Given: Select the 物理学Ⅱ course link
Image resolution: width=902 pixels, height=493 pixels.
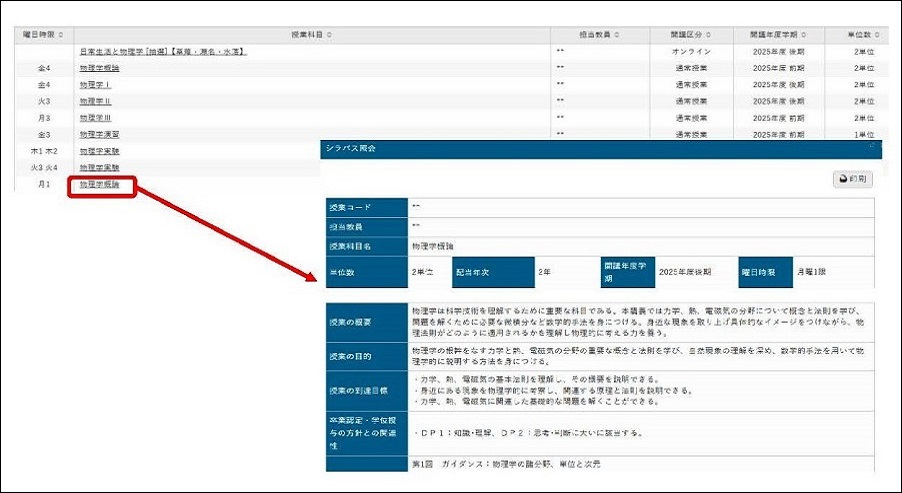Looking at the screenshot, I should click(x=95, y=101).
